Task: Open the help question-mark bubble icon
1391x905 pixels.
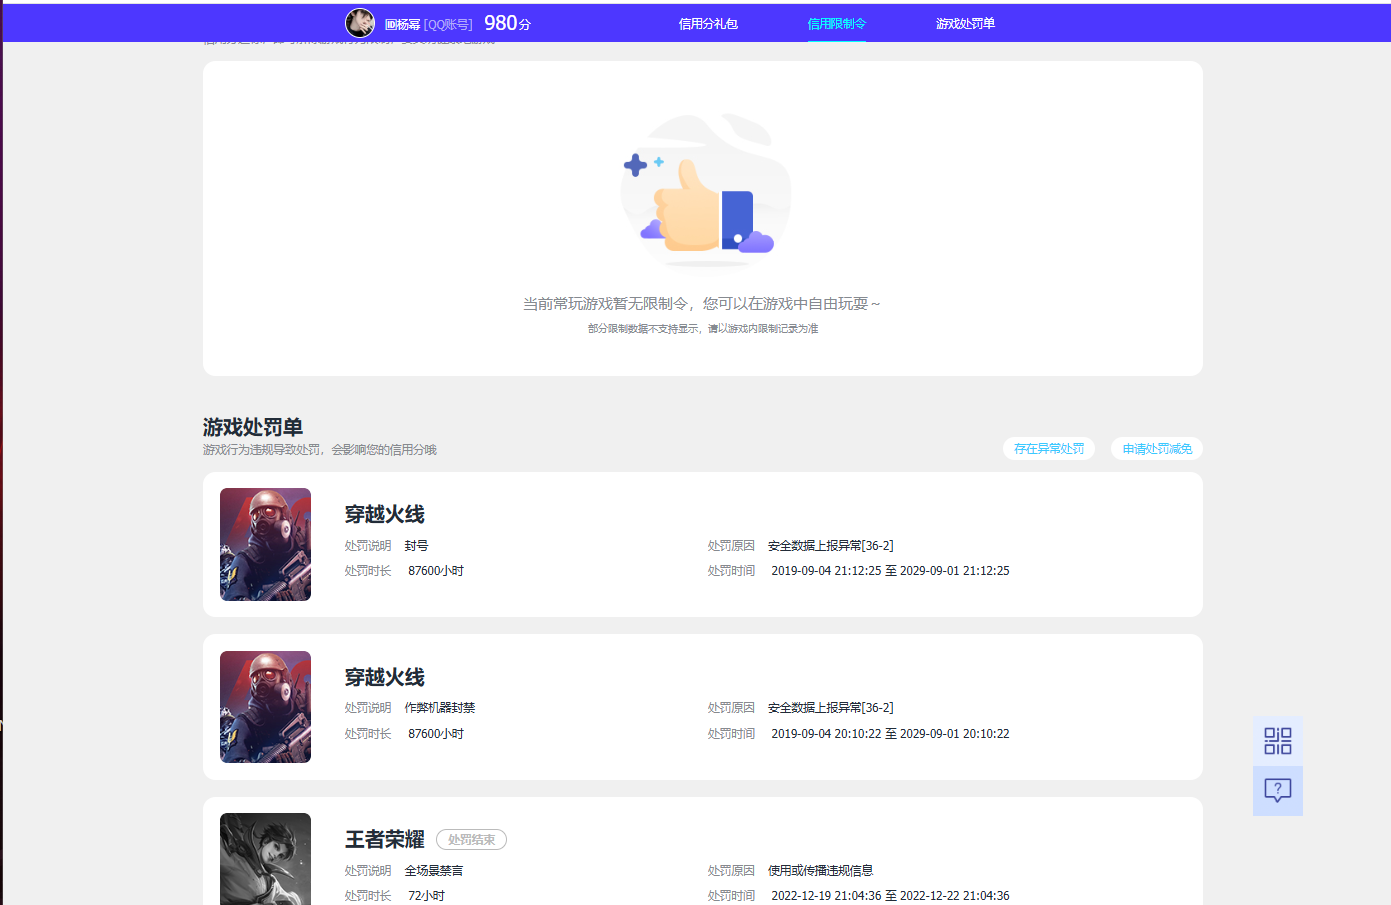Action: coord(1277,791)
